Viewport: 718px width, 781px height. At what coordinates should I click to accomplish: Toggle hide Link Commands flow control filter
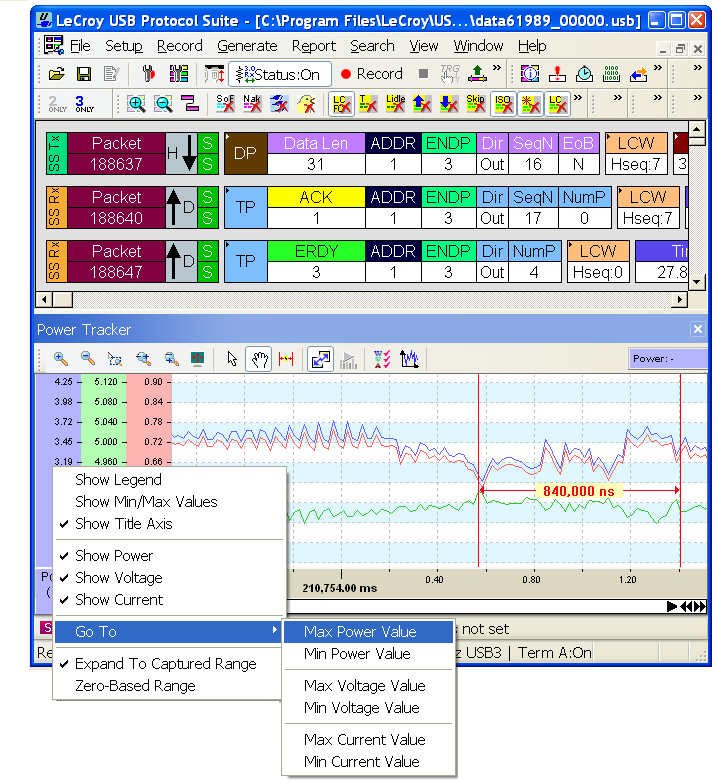click(x=342, y=104)
